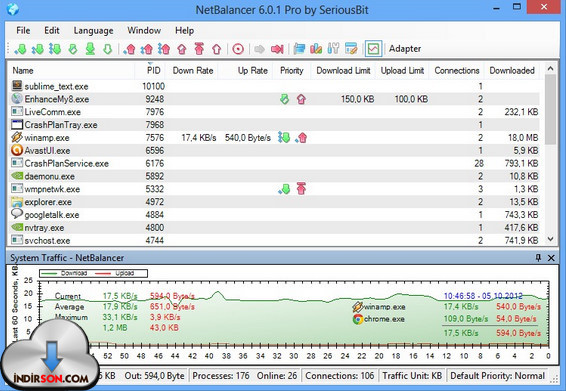Click the red circle target toolbar icon

pos(238,49)
